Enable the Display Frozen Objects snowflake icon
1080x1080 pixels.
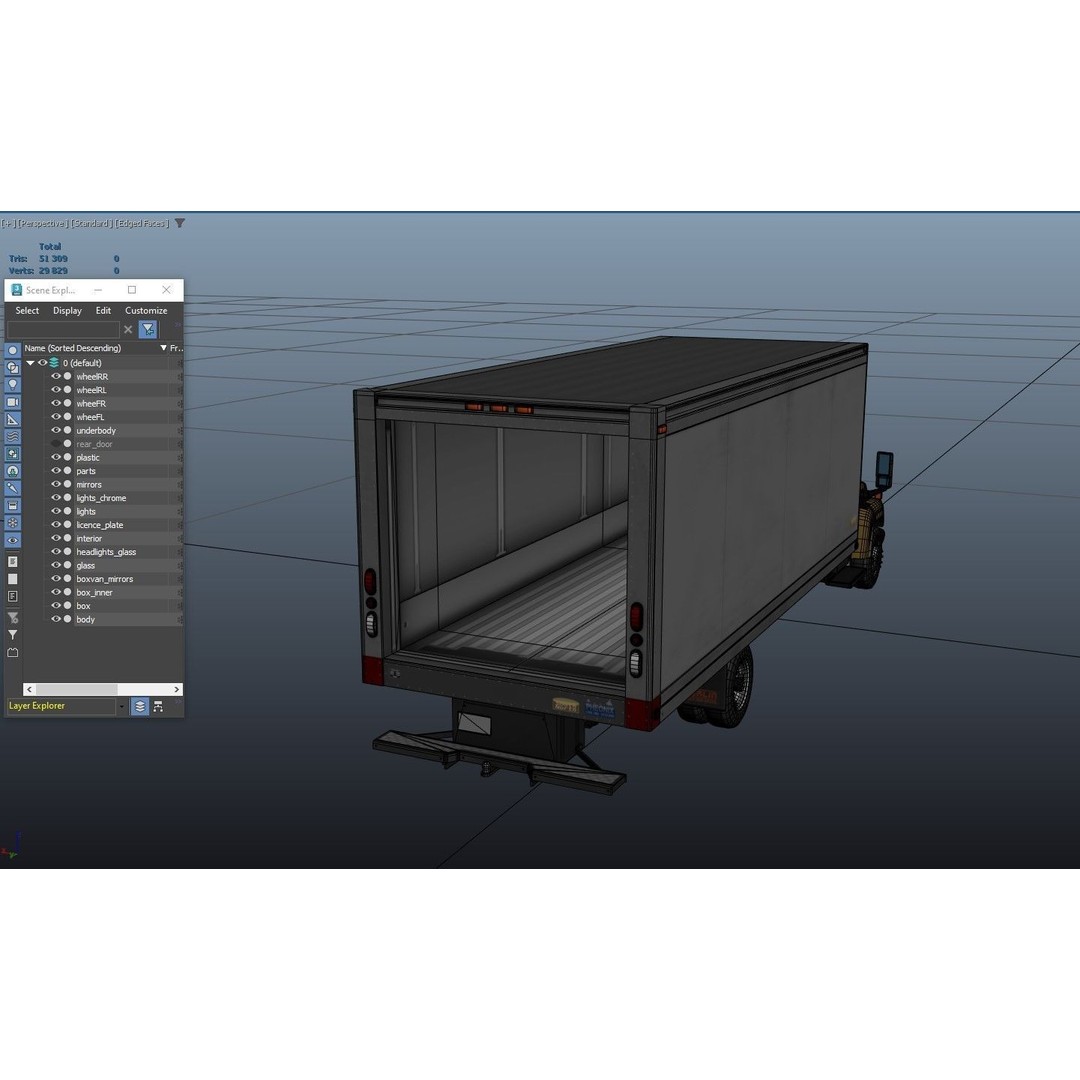12,522
